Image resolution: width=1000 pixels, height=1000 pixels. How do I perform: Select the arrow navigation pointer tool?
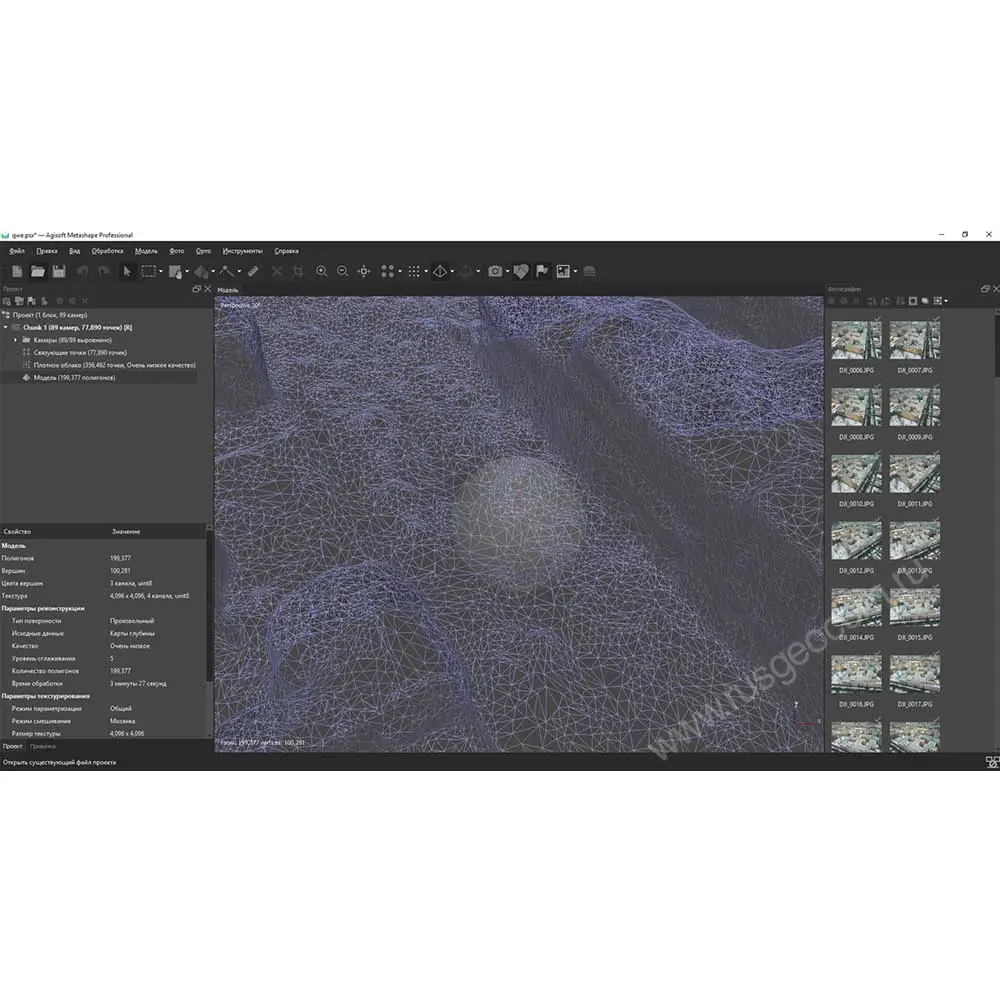coord(126,271)
